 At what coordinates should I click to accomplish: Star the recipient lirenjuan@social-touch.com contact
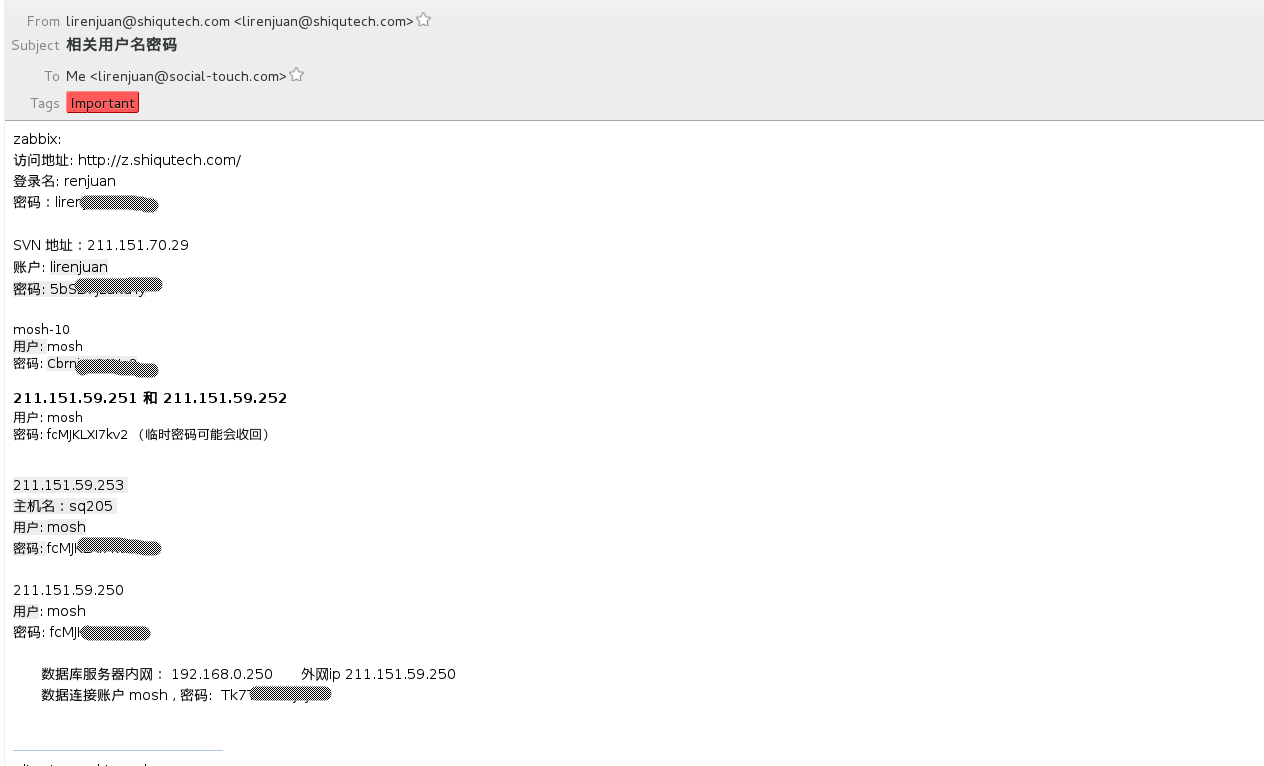[296, 75]
